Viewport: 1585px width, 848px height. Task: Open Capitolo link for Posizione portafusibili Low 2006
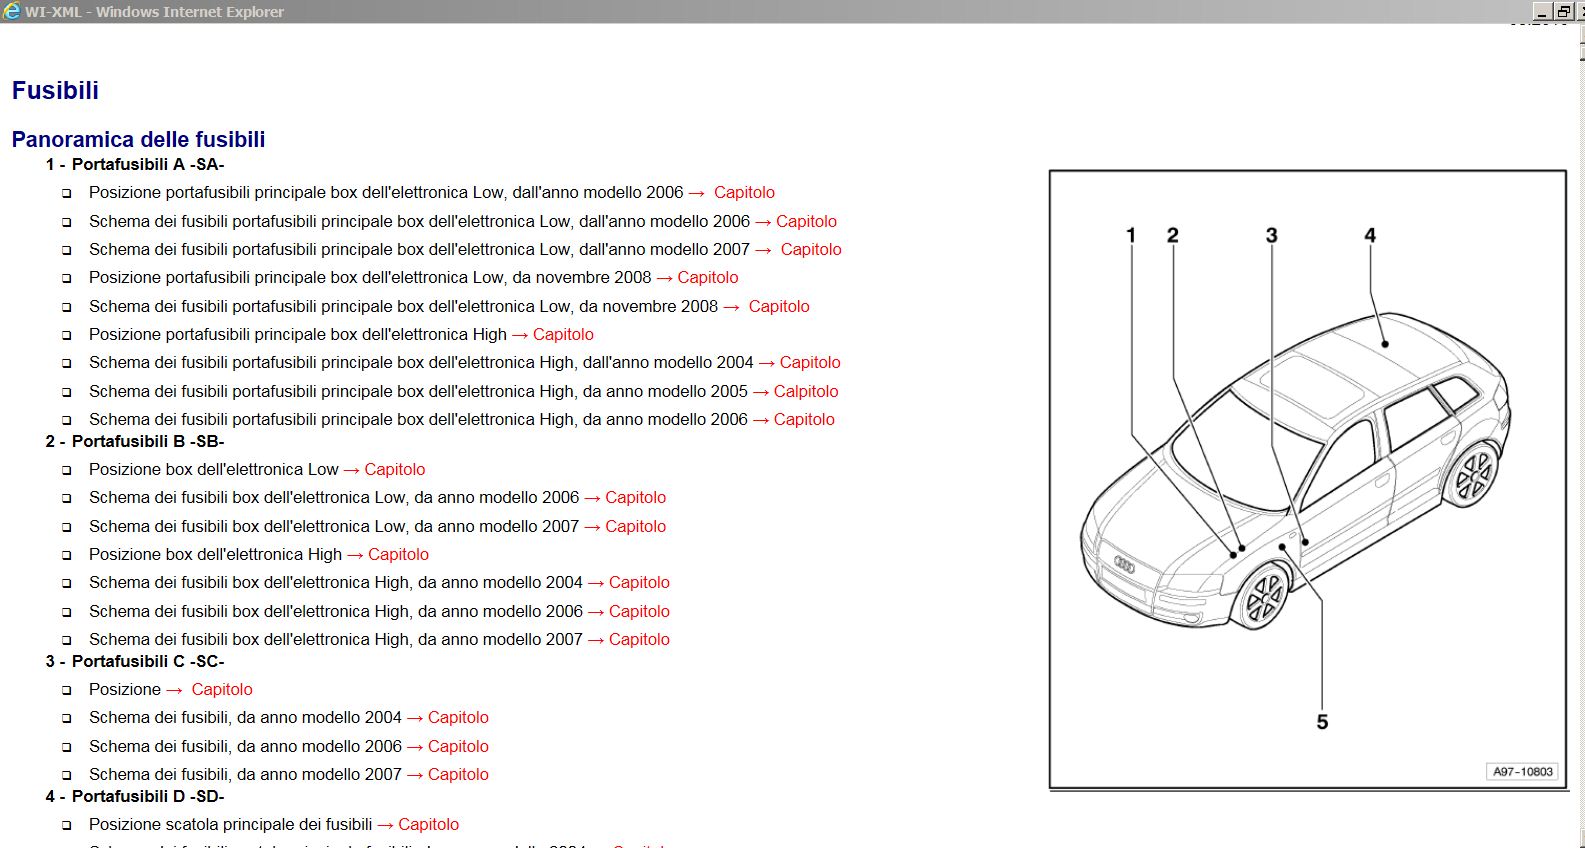(744, 192)
